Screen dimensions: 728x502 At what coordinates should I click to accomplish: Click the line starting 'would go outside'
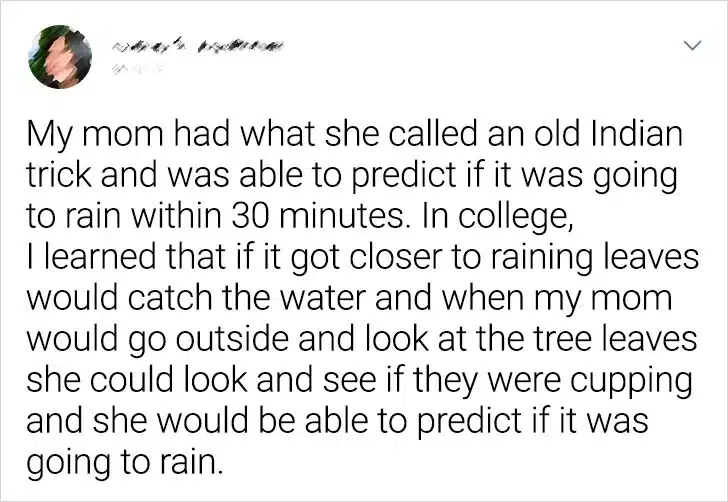coord(362,340)
